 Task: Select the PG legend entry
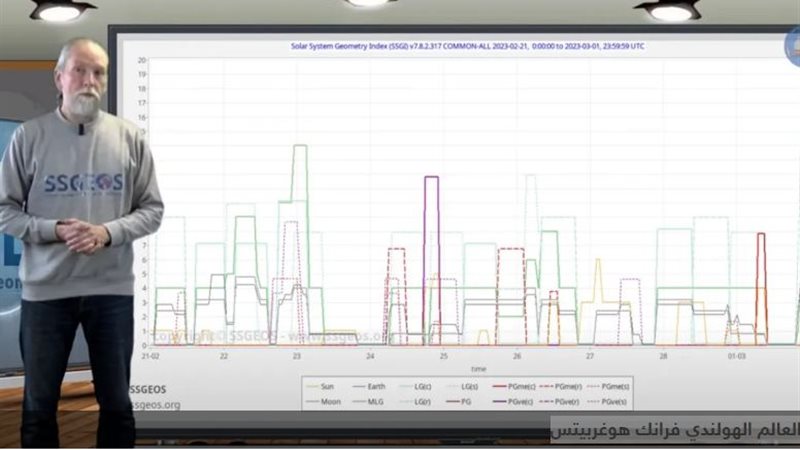[458, 402]
